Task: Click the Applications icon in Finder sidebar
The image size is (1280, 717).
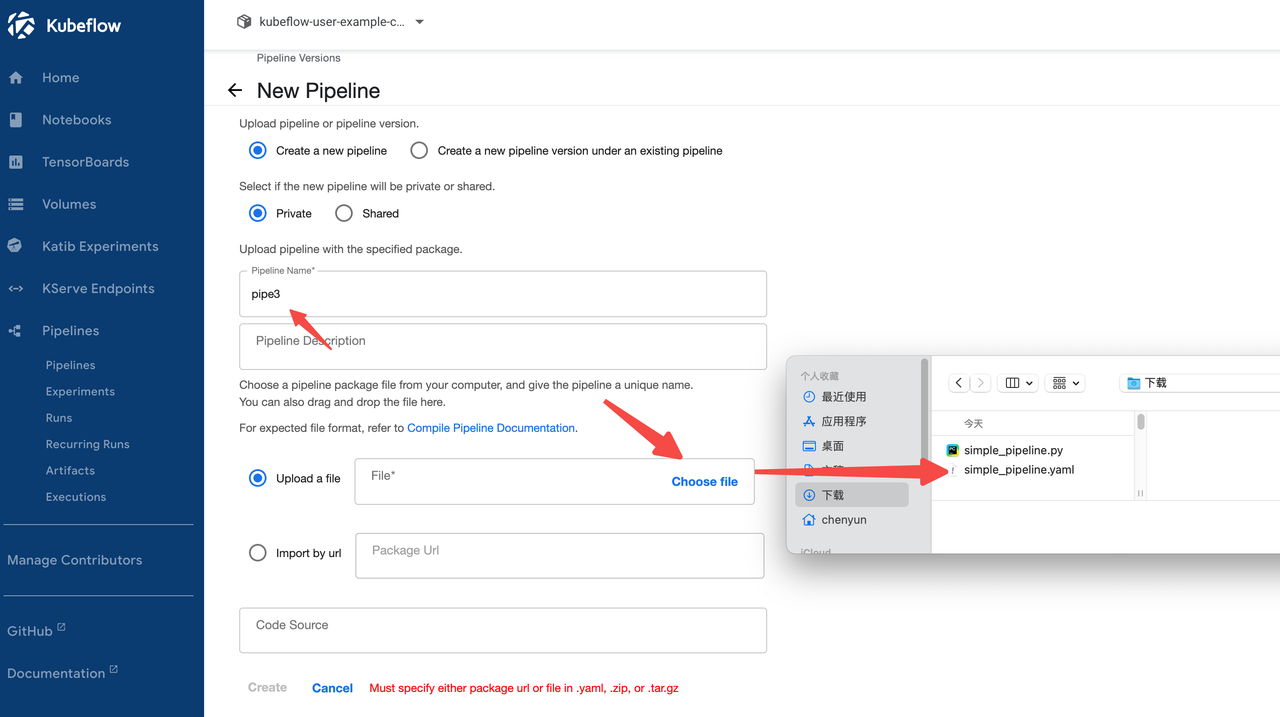Action: [810, 422]
